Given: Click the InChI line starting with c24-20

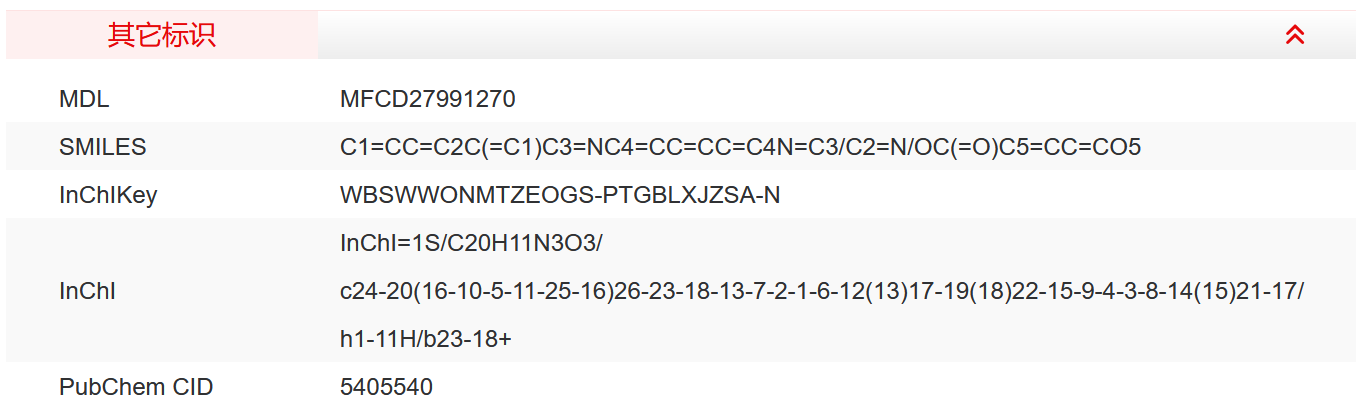Looking at the screenshot, I should [x=821, y=291].
